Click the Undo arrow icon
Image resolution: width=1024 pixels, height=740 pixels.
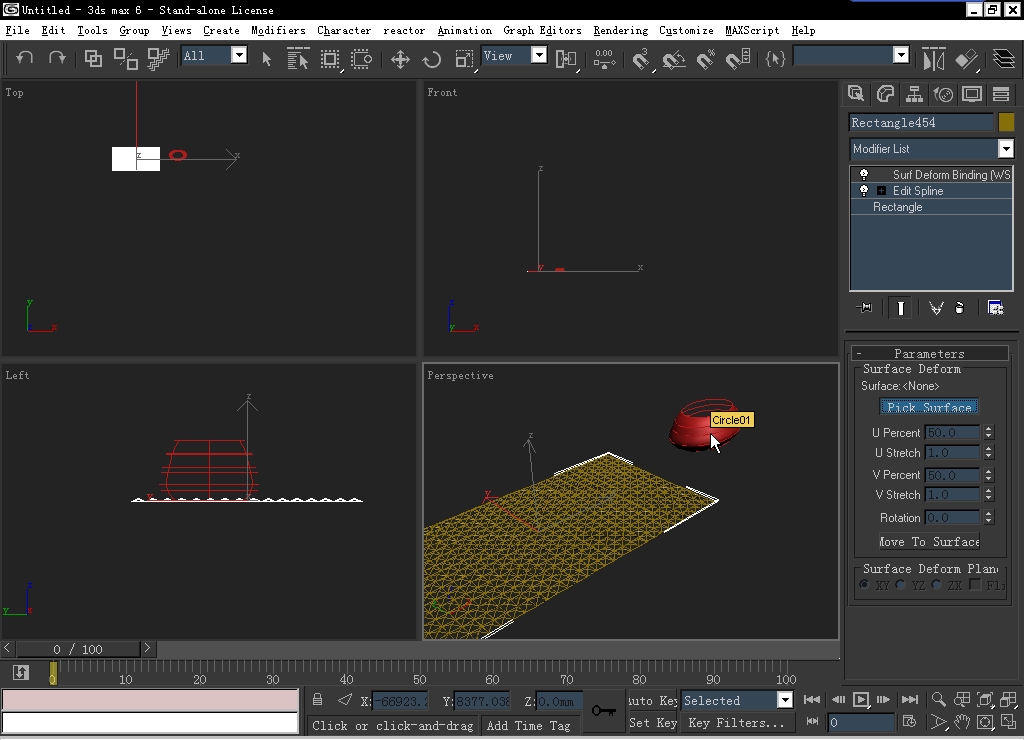click(25, 58)
